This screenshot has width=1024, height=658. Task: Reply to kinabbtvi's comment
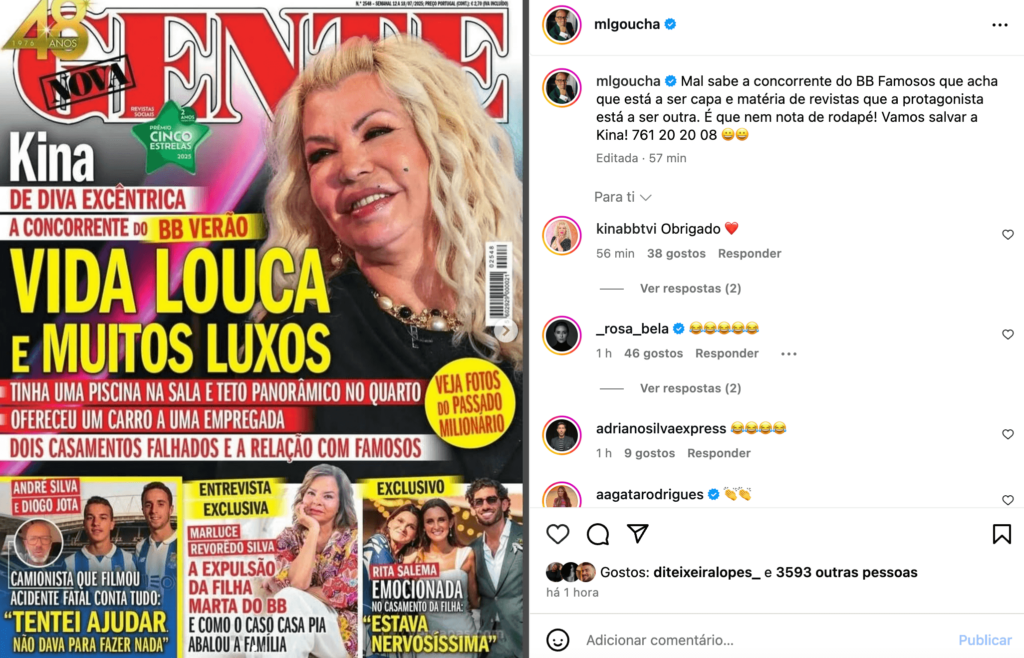point(749,253)
